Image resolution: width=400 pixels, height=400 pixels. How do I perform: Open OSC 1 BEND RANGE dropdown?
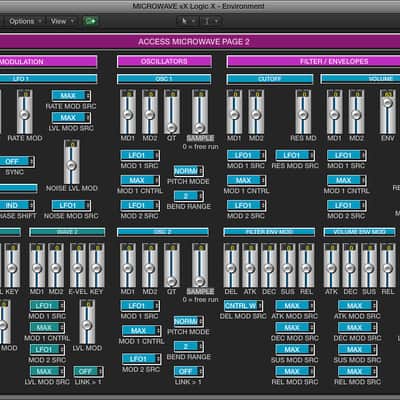(188, 196)
